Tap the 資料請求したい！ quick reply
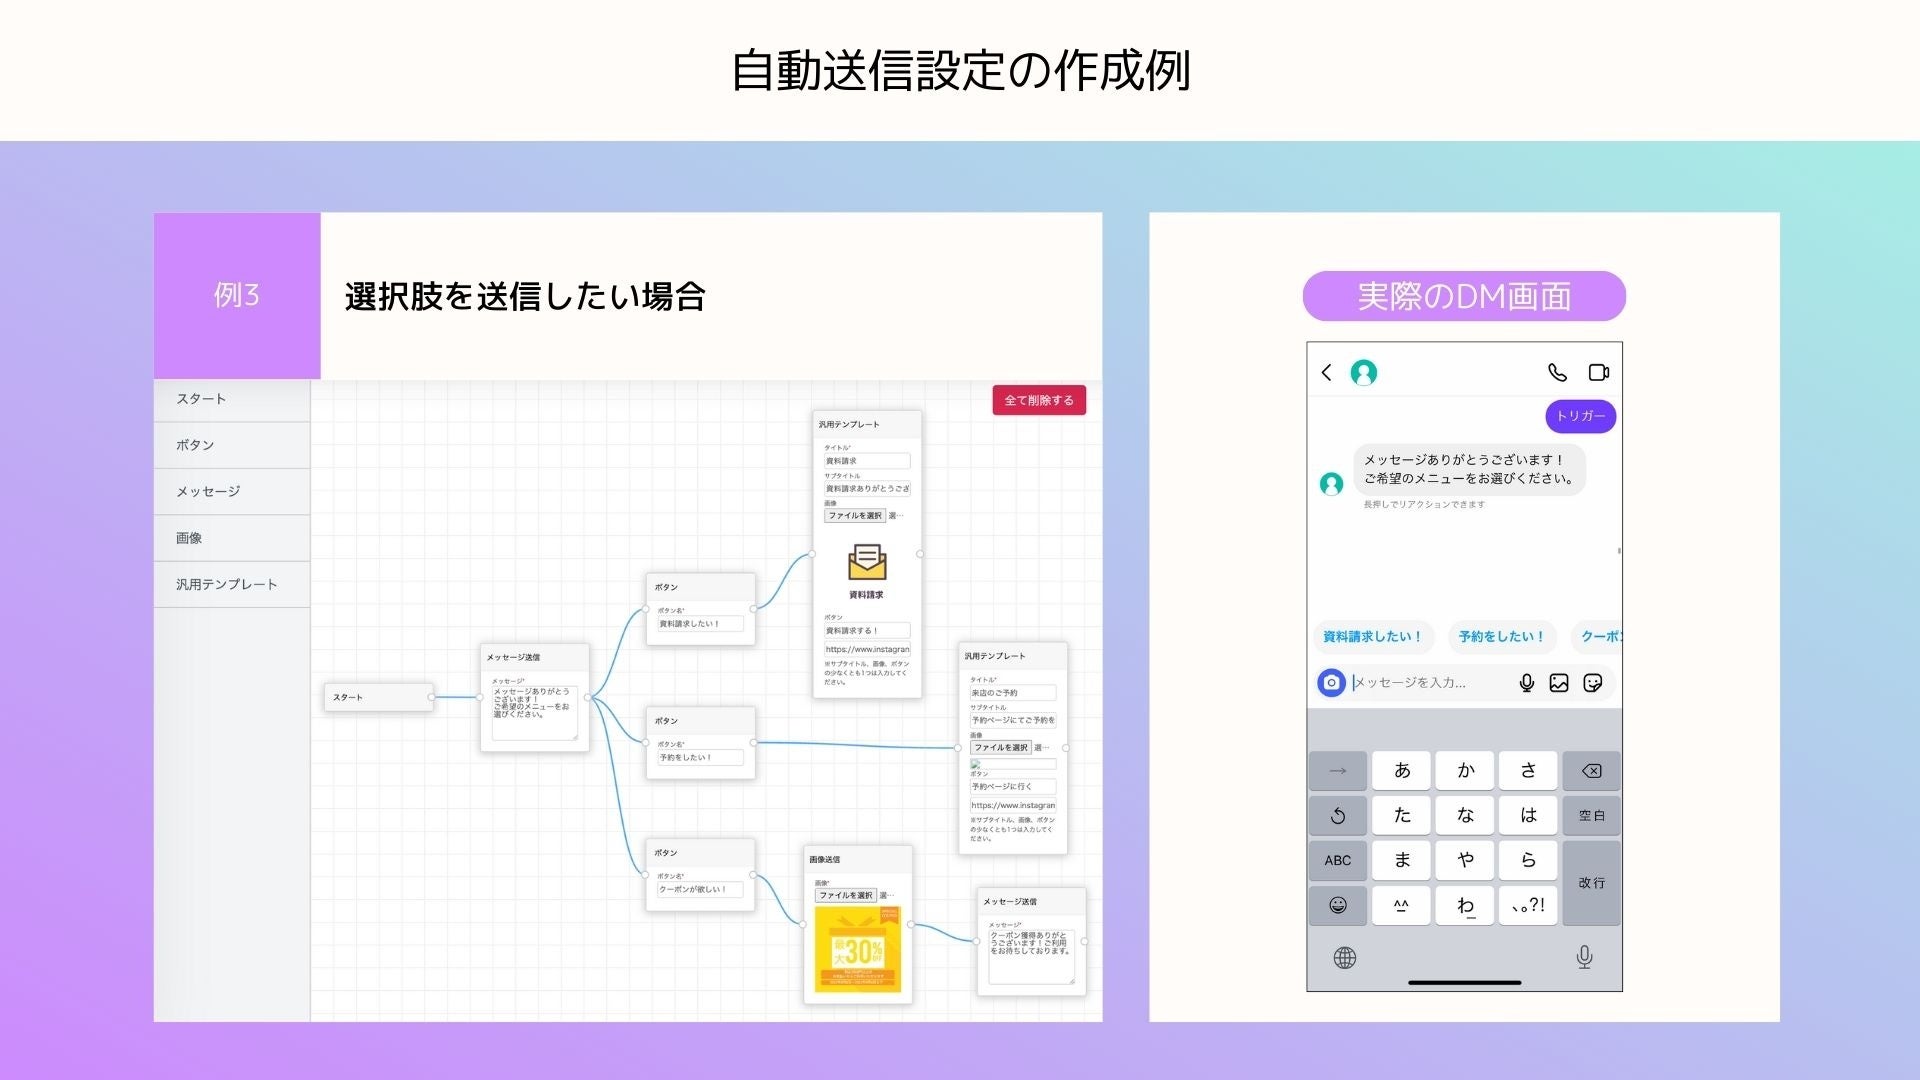Viewport: 1920px width, 1080px height. [x=1372, y=636]
